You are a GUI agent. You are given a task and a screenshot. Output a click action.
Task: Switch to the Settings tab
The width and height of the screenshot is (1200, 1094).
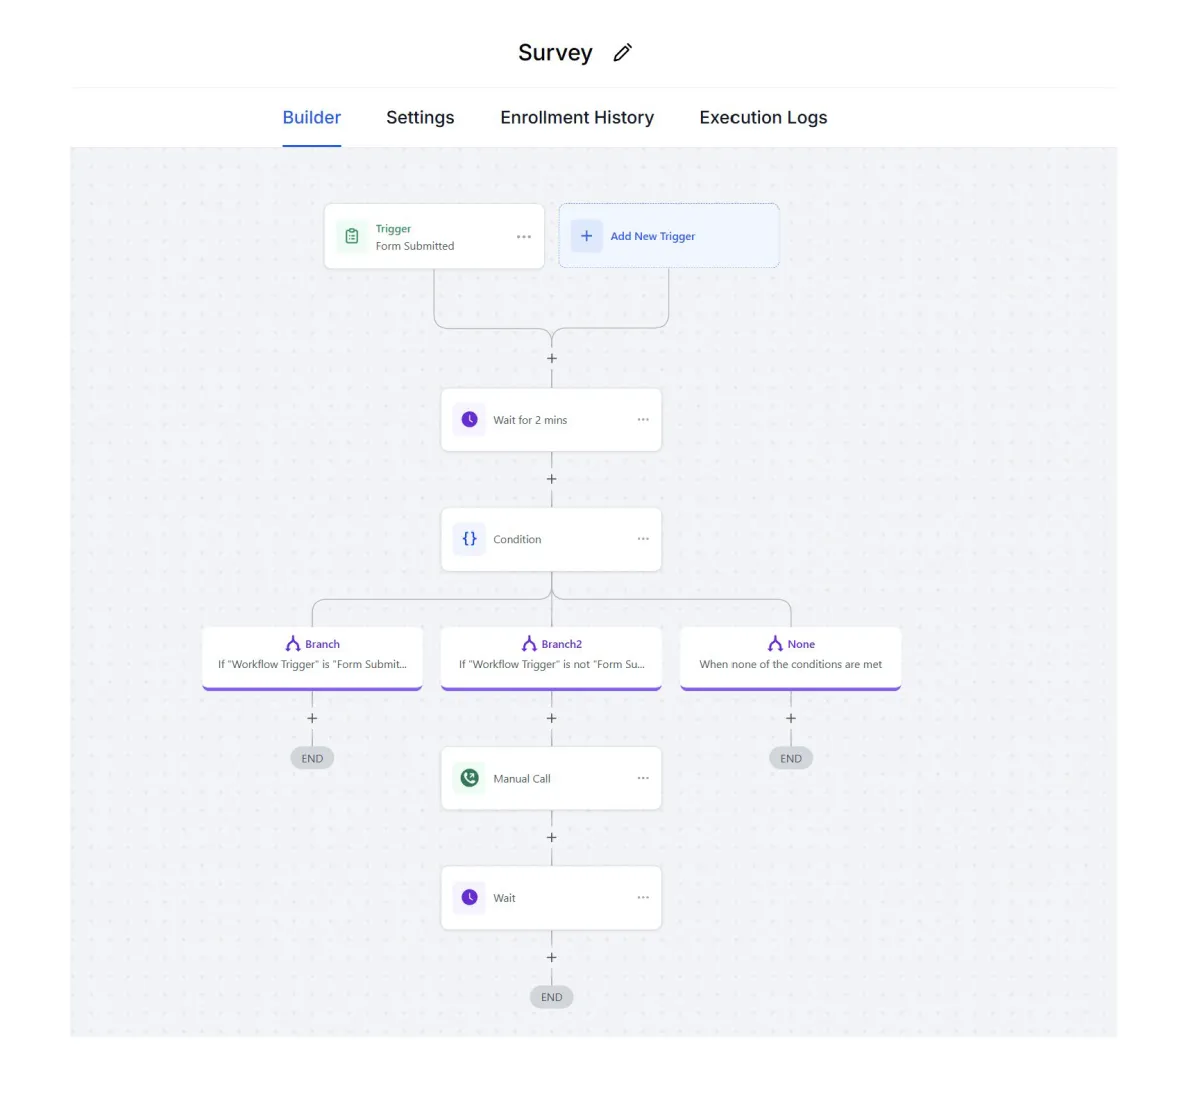coord(420,118)
